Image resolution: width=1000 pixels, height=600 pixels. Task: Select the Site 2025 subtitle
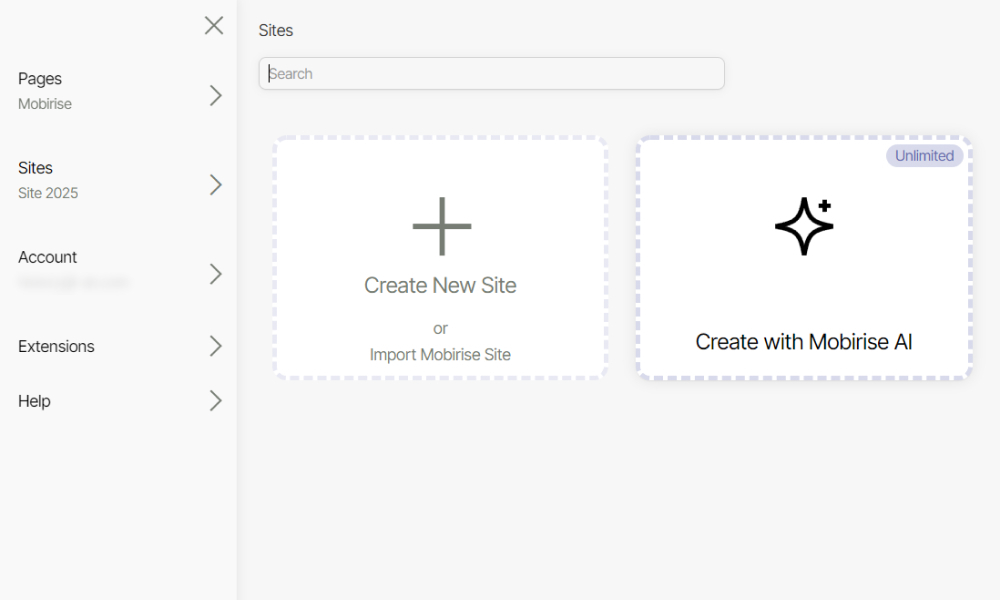[48, 193]
